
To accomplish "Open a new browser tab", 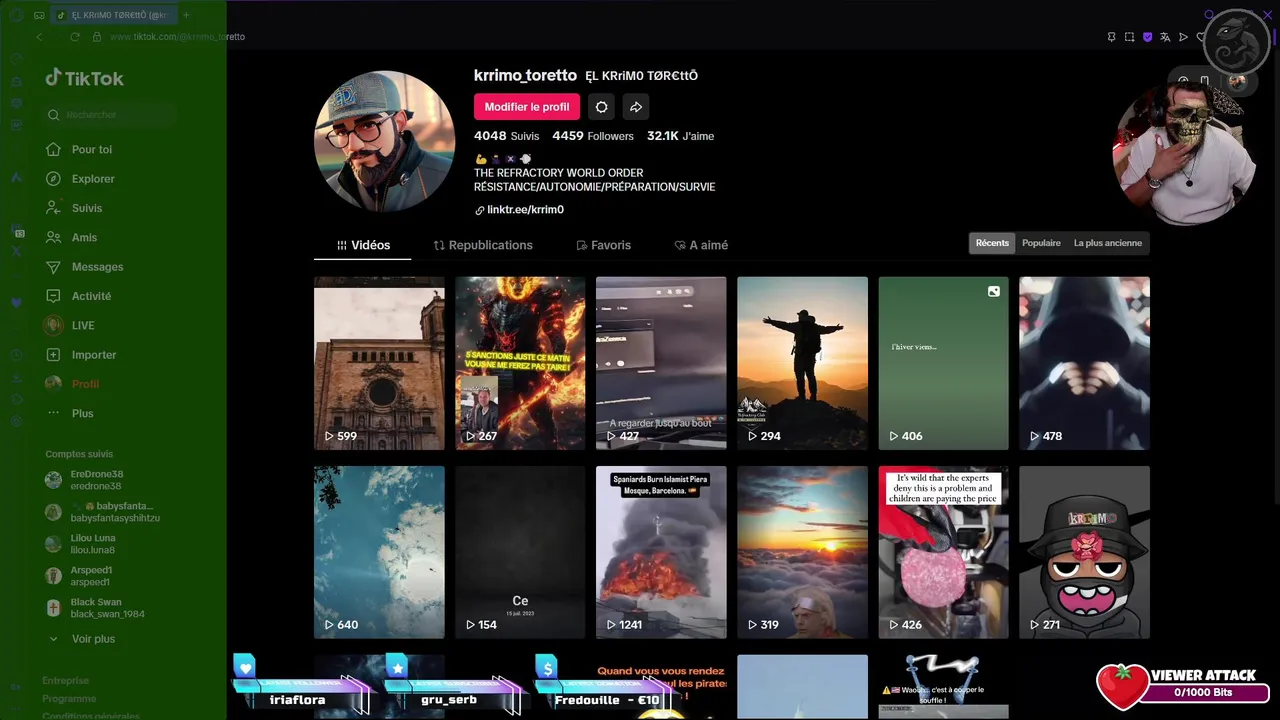I will tap(186, 15).
